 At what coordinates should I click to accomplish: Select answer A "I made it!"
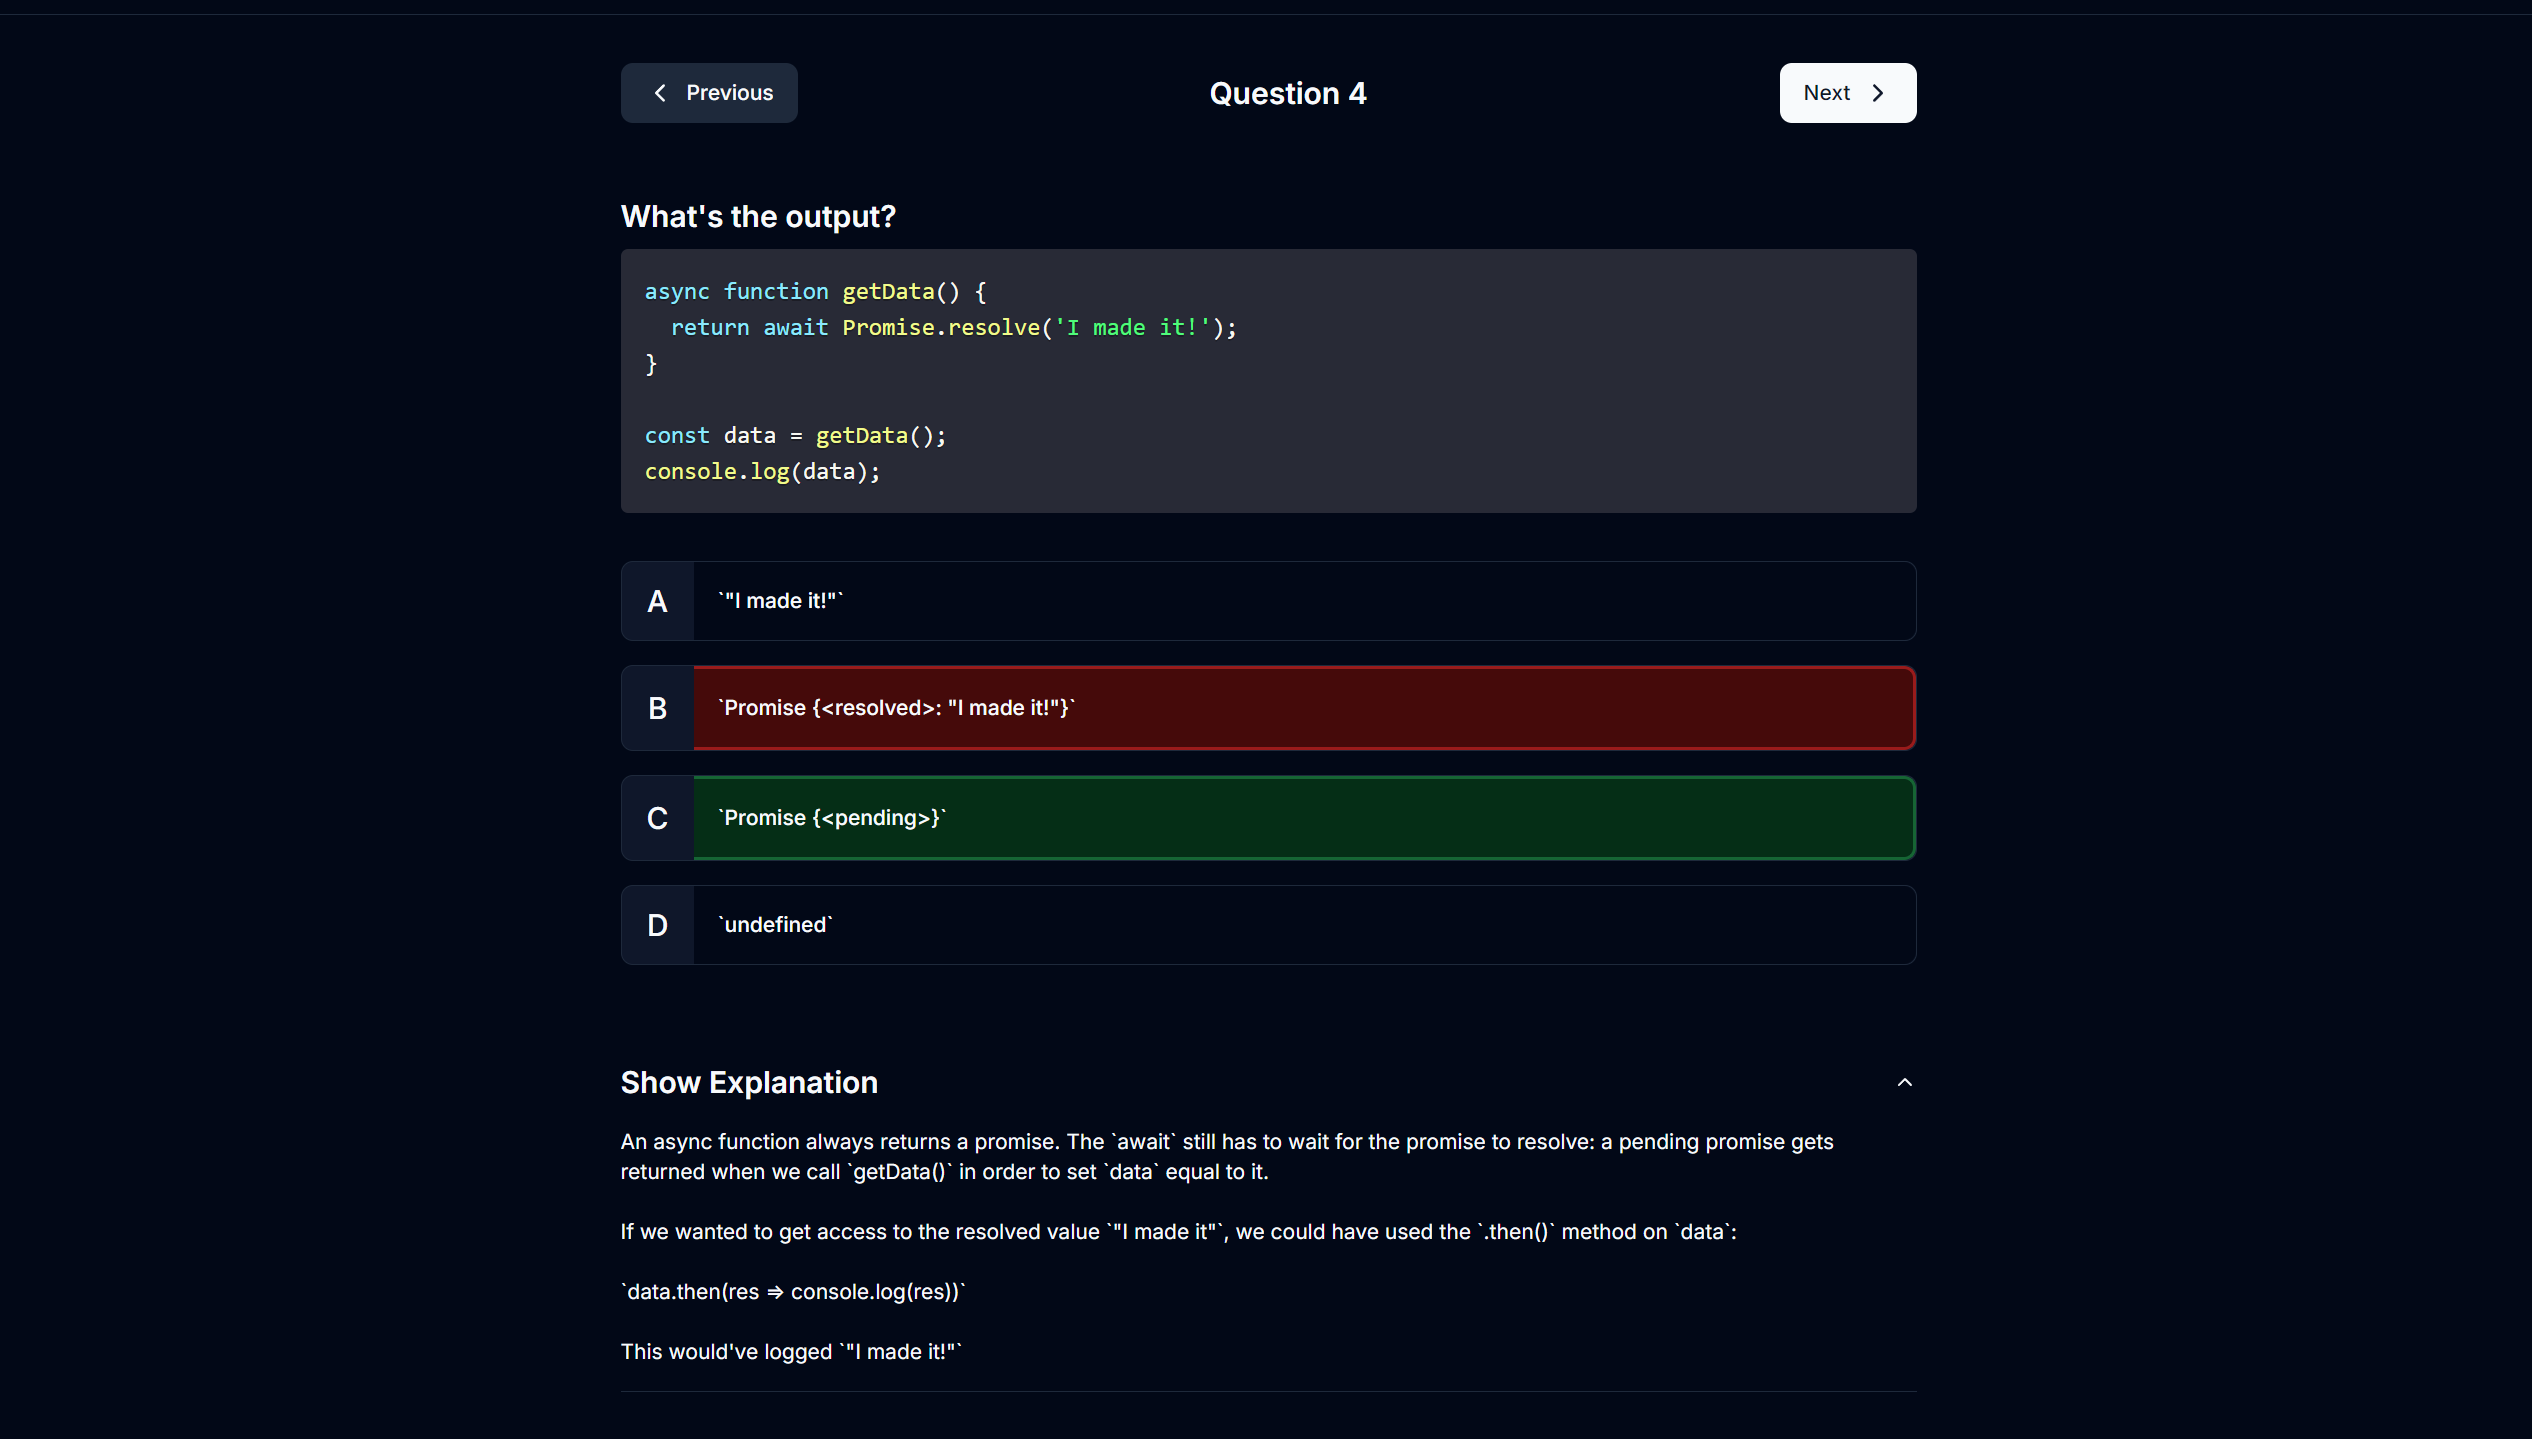click(1268, 601)
